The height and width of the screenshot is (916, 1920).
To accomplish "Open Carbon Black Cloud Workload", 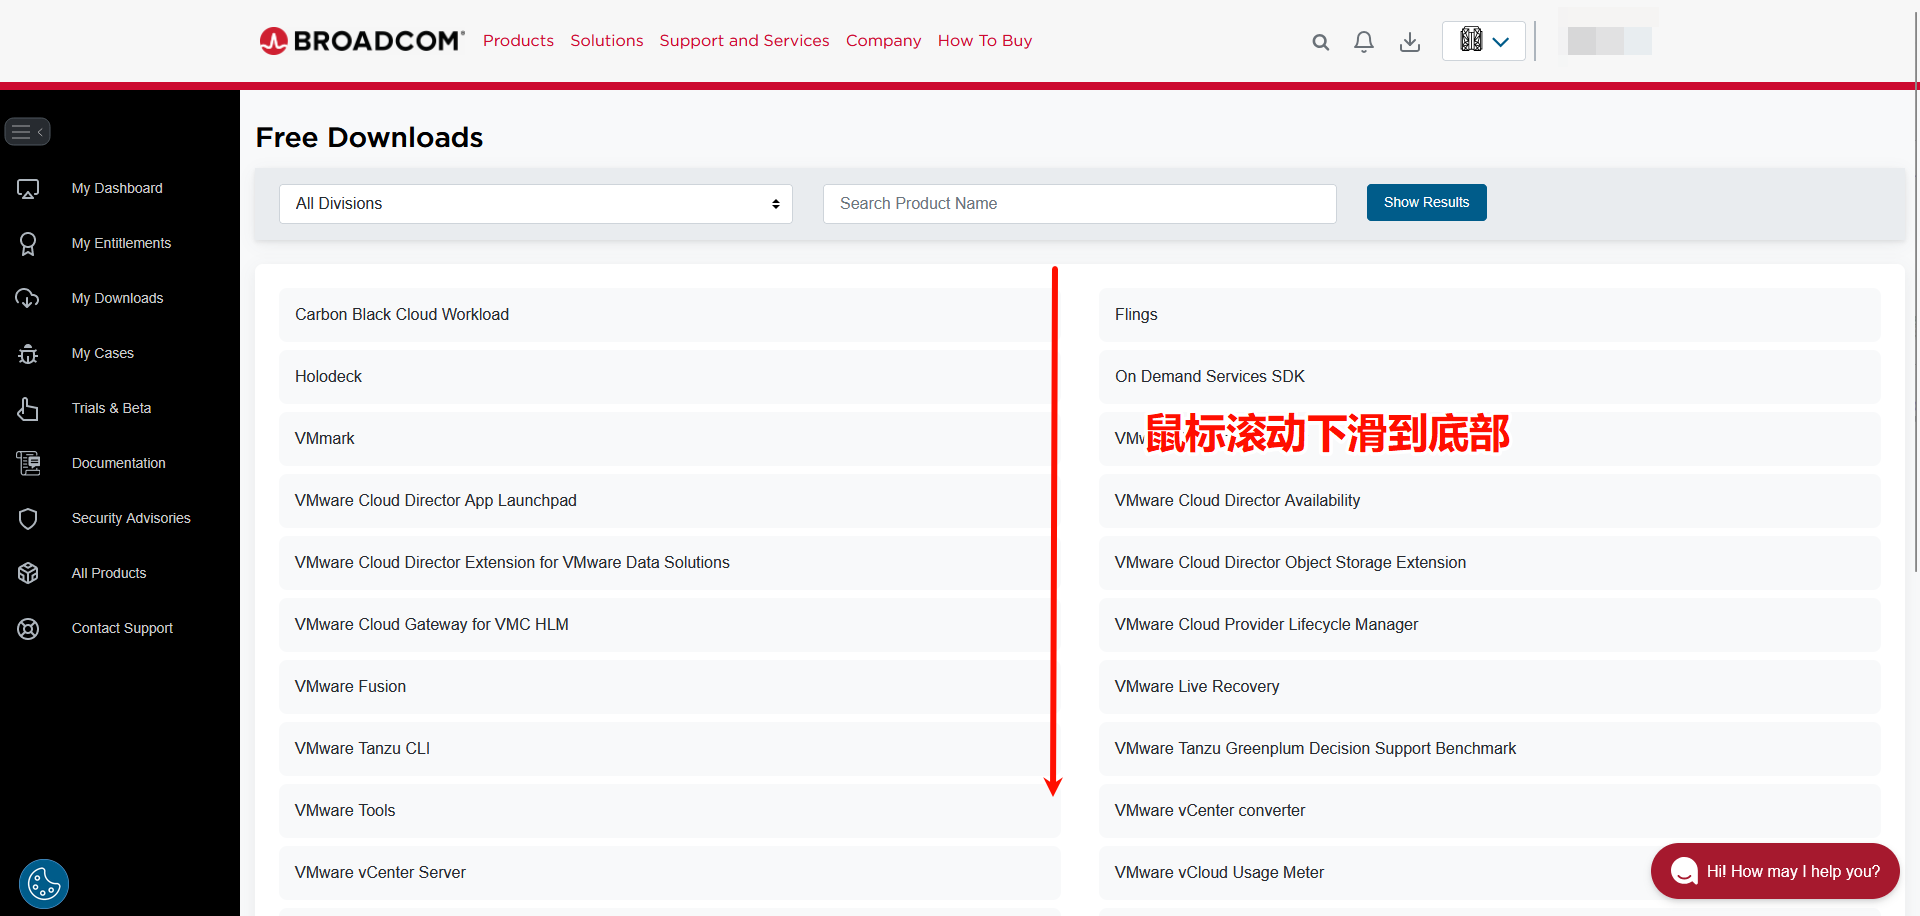I will point(669,315).
